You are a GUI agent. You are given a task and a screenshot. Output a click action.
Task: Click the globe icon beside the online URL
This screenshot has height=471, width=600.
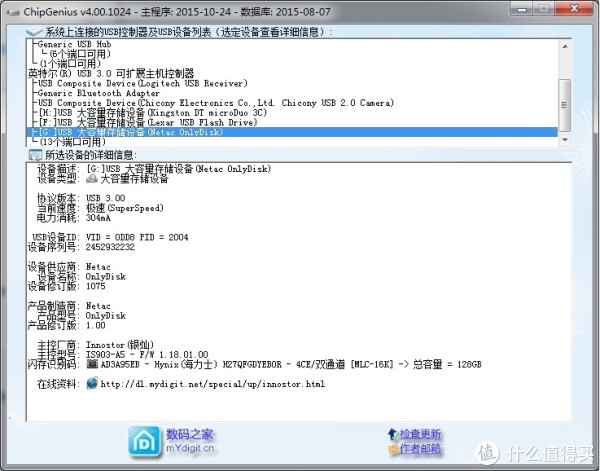tap(92, 383)
